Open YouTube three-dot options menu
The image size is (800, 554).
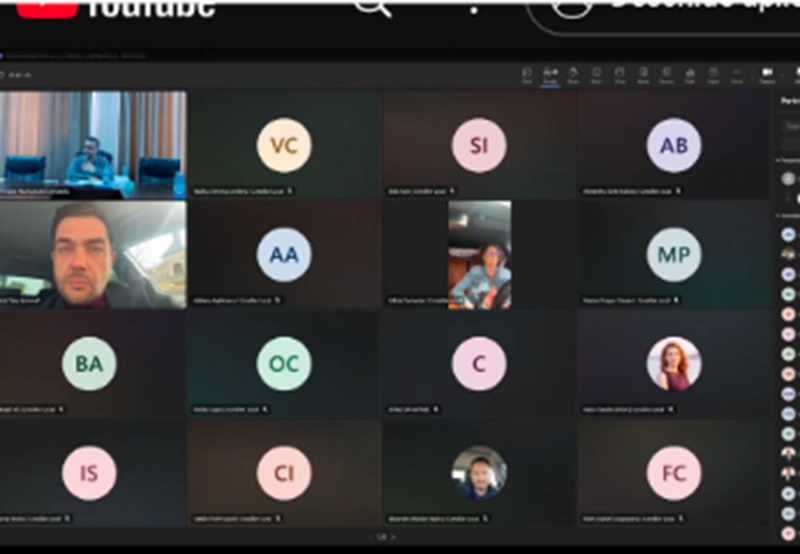pyautogui.click(x=474, y=8)
